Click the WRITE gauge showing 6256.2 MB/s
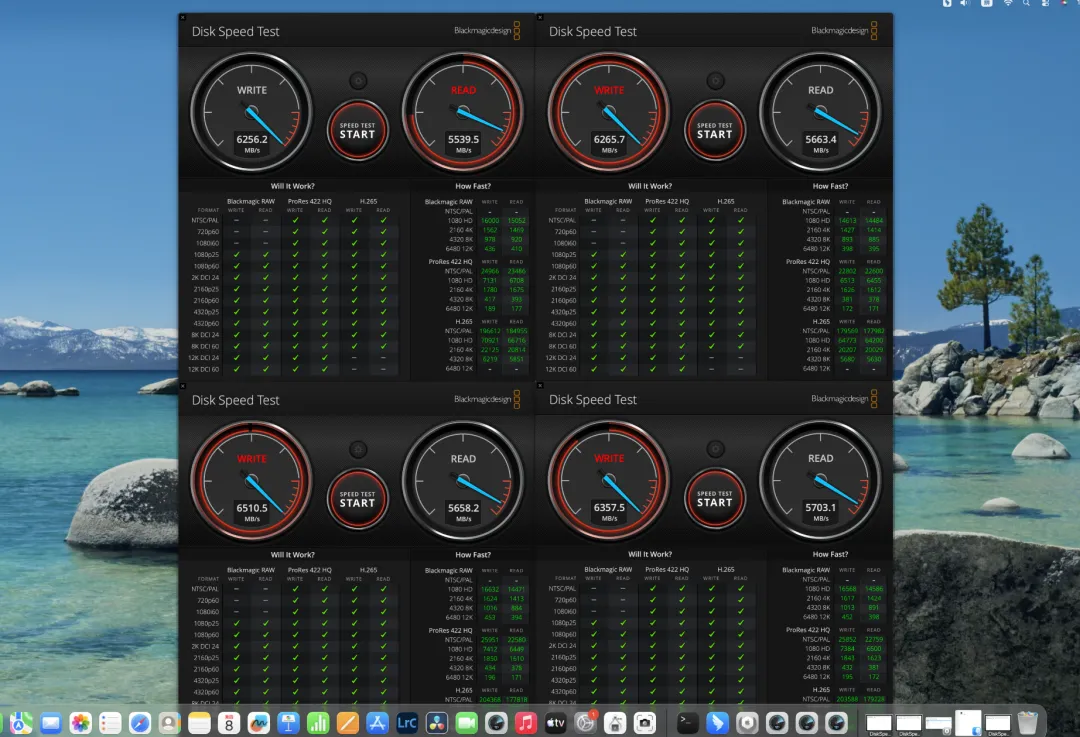 pos(251,113)
